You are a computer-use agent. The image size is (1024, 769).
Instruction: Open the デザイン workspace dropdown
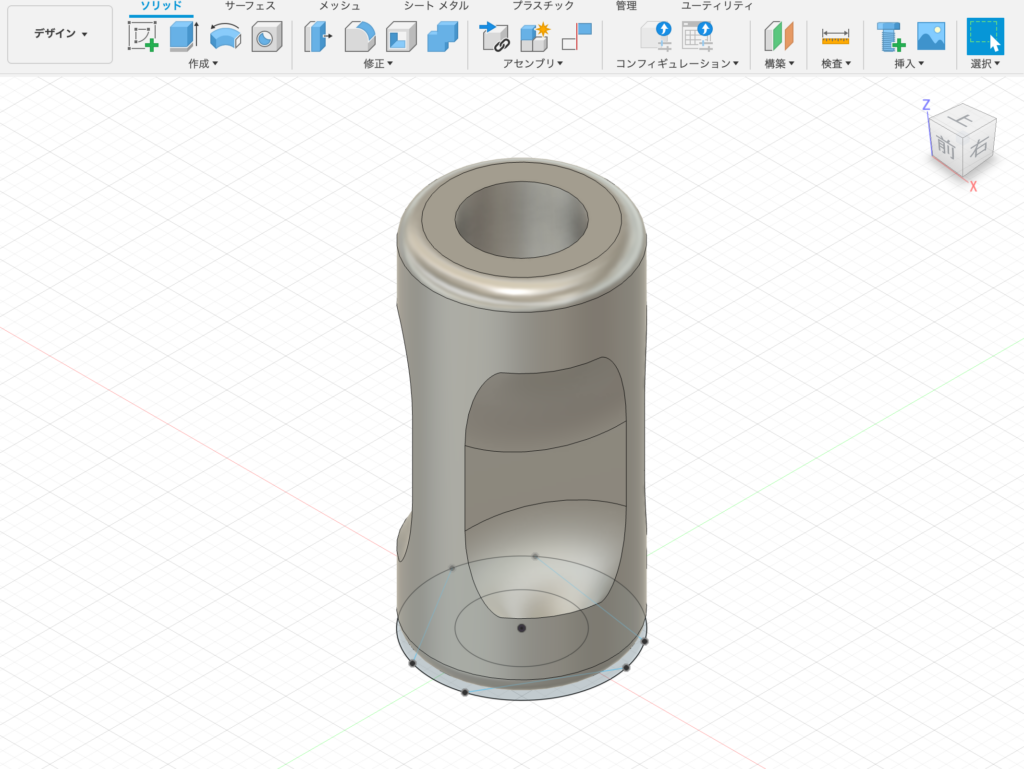point(60,34)
